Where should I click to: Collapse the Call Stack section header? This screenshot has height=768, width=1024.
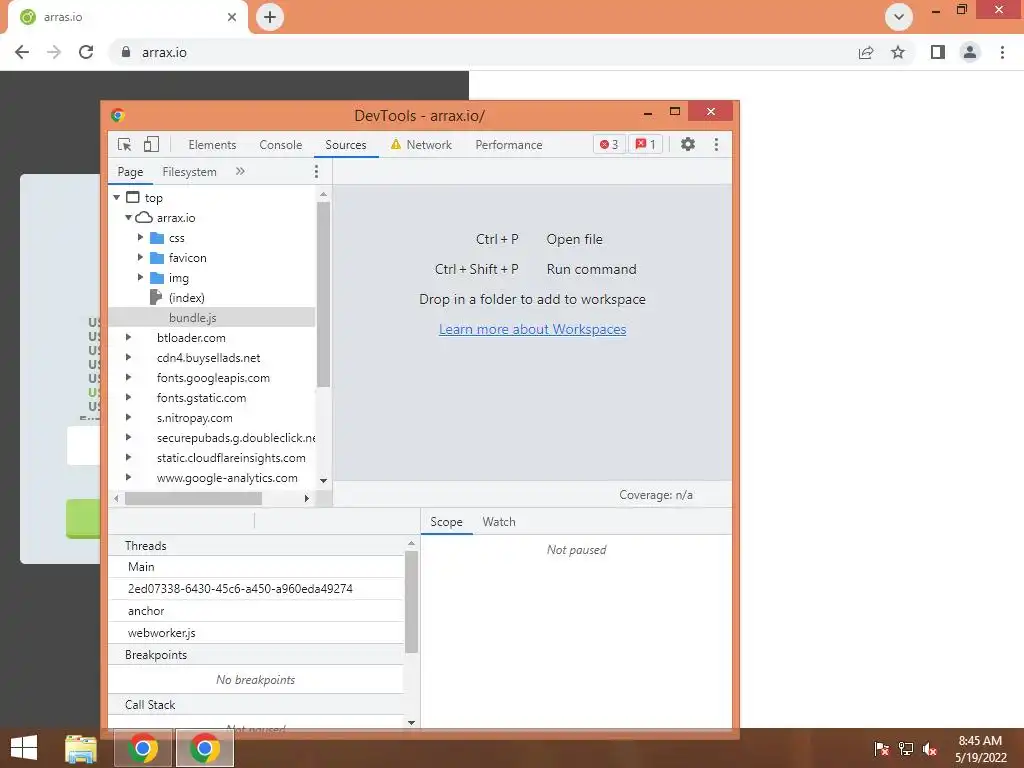tap(256, 705)
